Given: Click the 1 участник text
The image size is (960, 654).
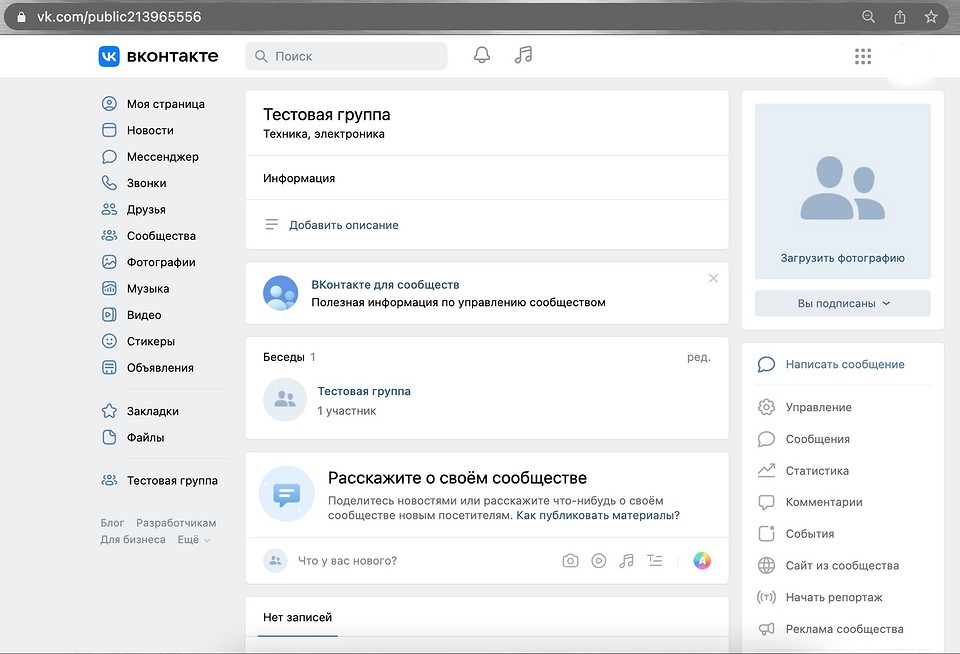Looking at the screenshot, I should pyautogui.click(x=347, y=411).
